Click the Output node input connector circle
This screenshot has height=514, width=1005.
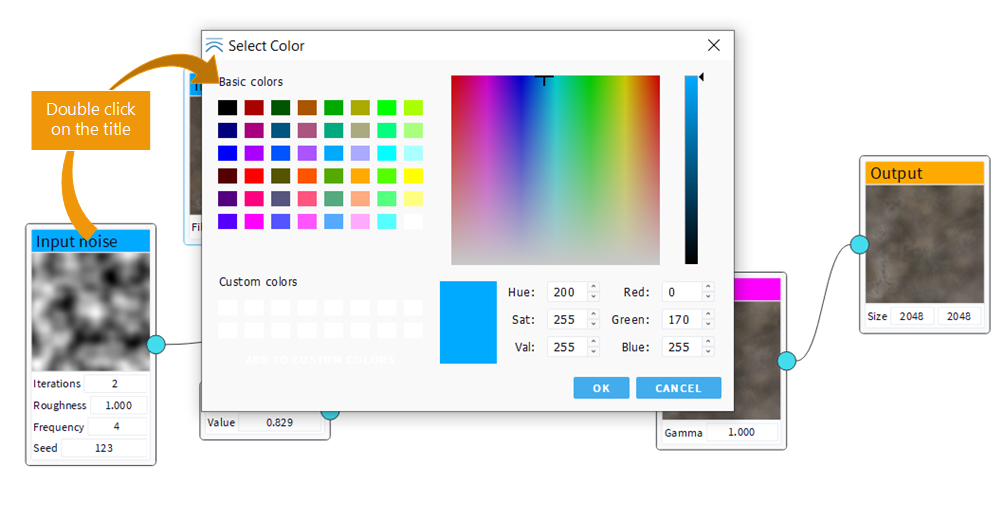click(859, 244)
